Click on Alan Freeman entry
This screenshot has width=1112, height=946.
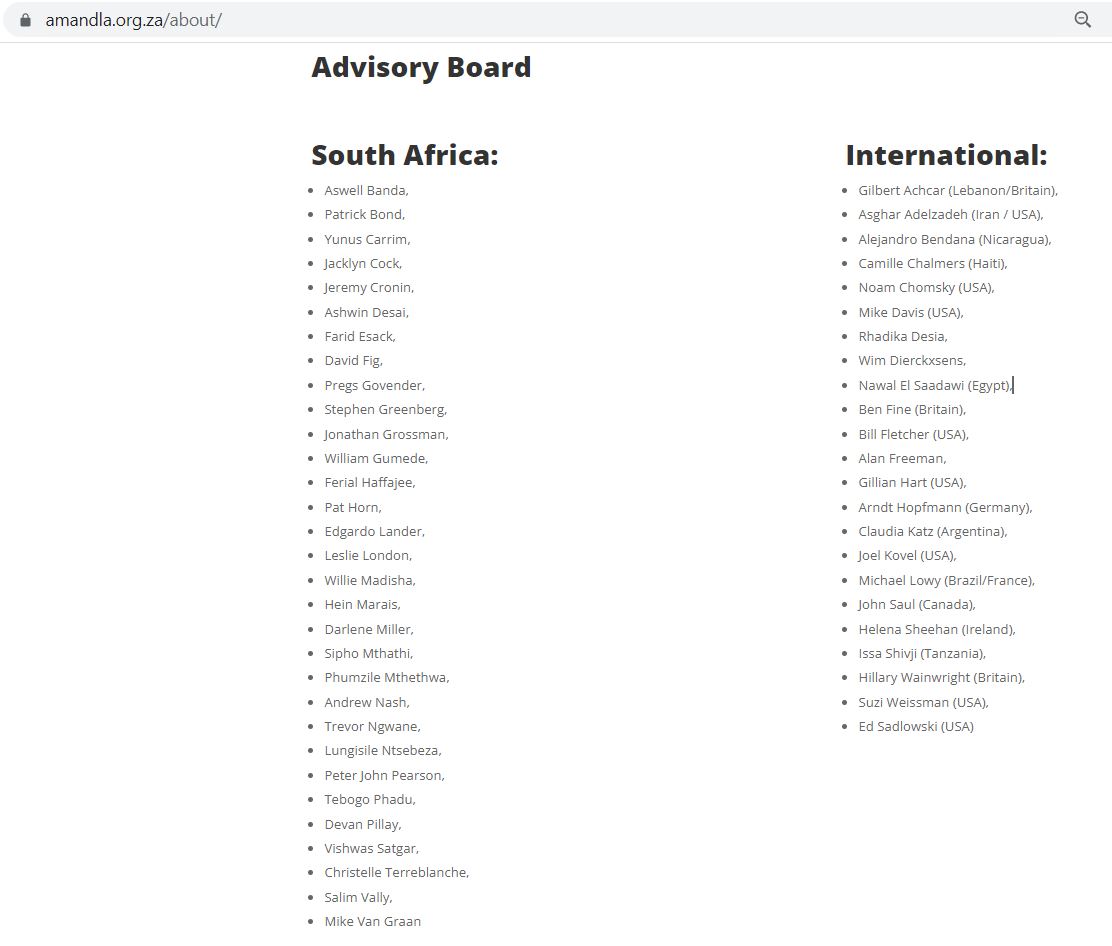tap(902, 458)
